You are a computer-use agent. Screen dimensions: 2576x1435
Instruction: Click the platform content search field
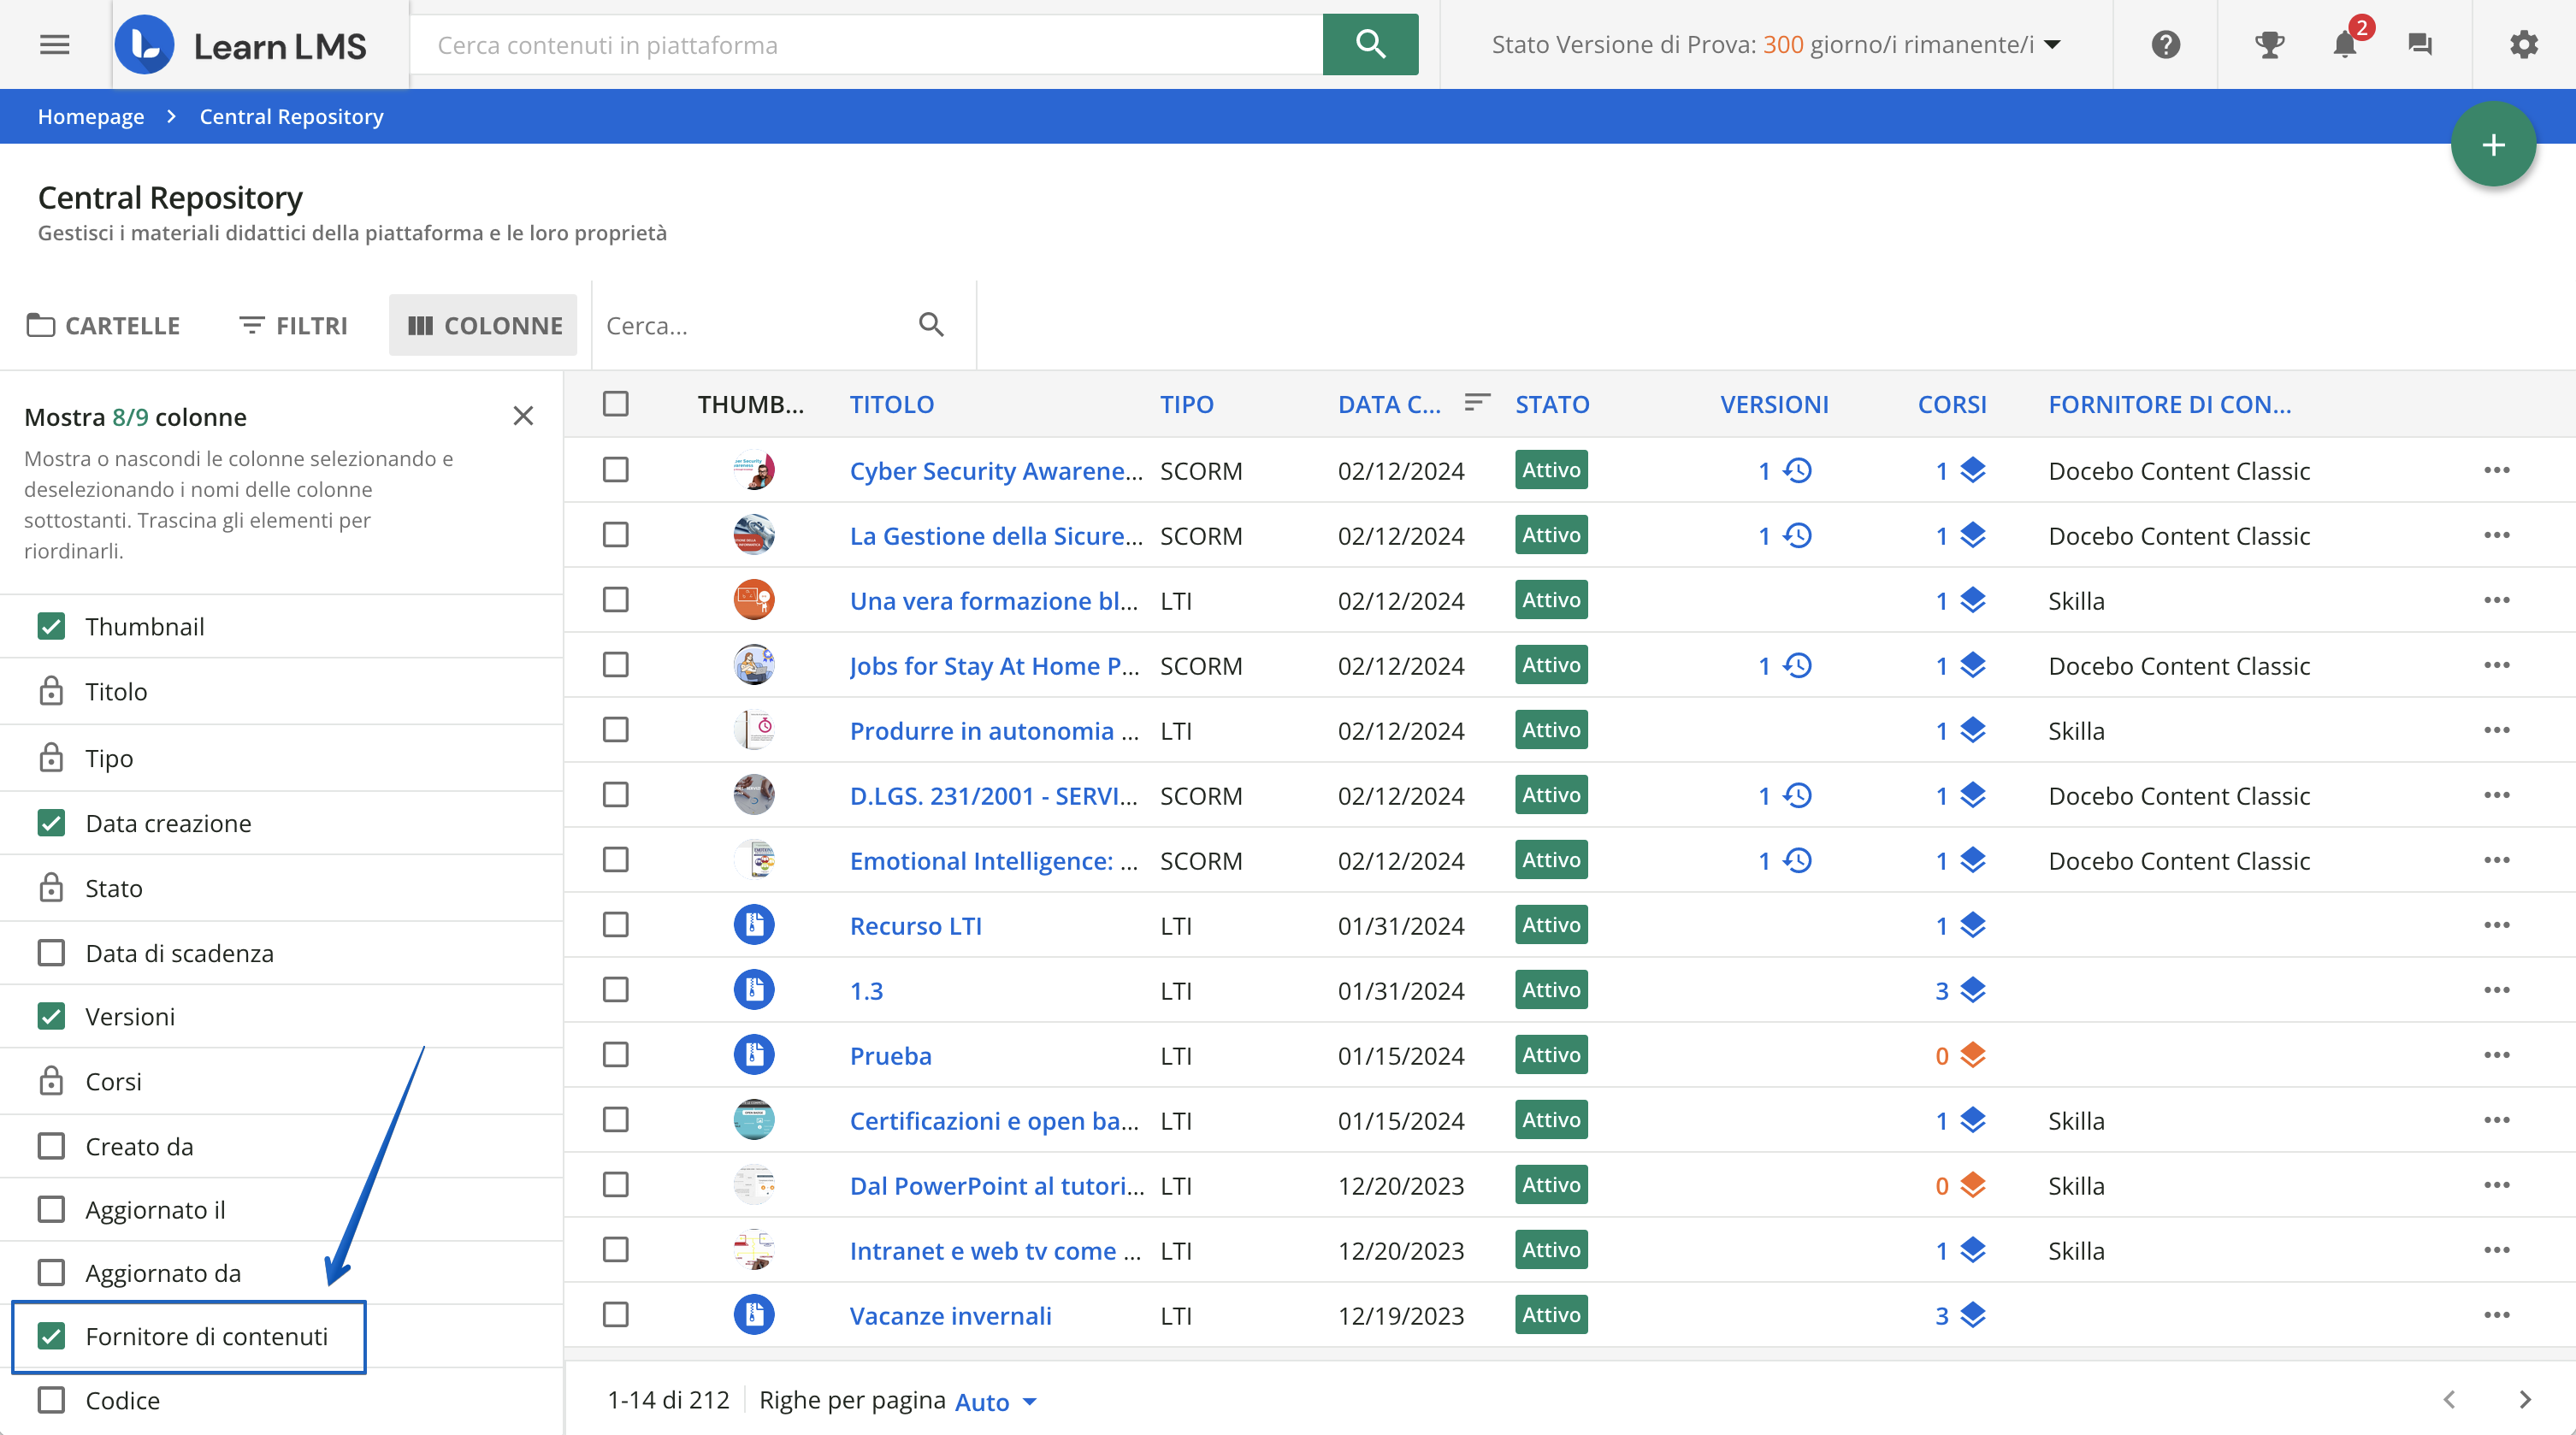(867, 45)
